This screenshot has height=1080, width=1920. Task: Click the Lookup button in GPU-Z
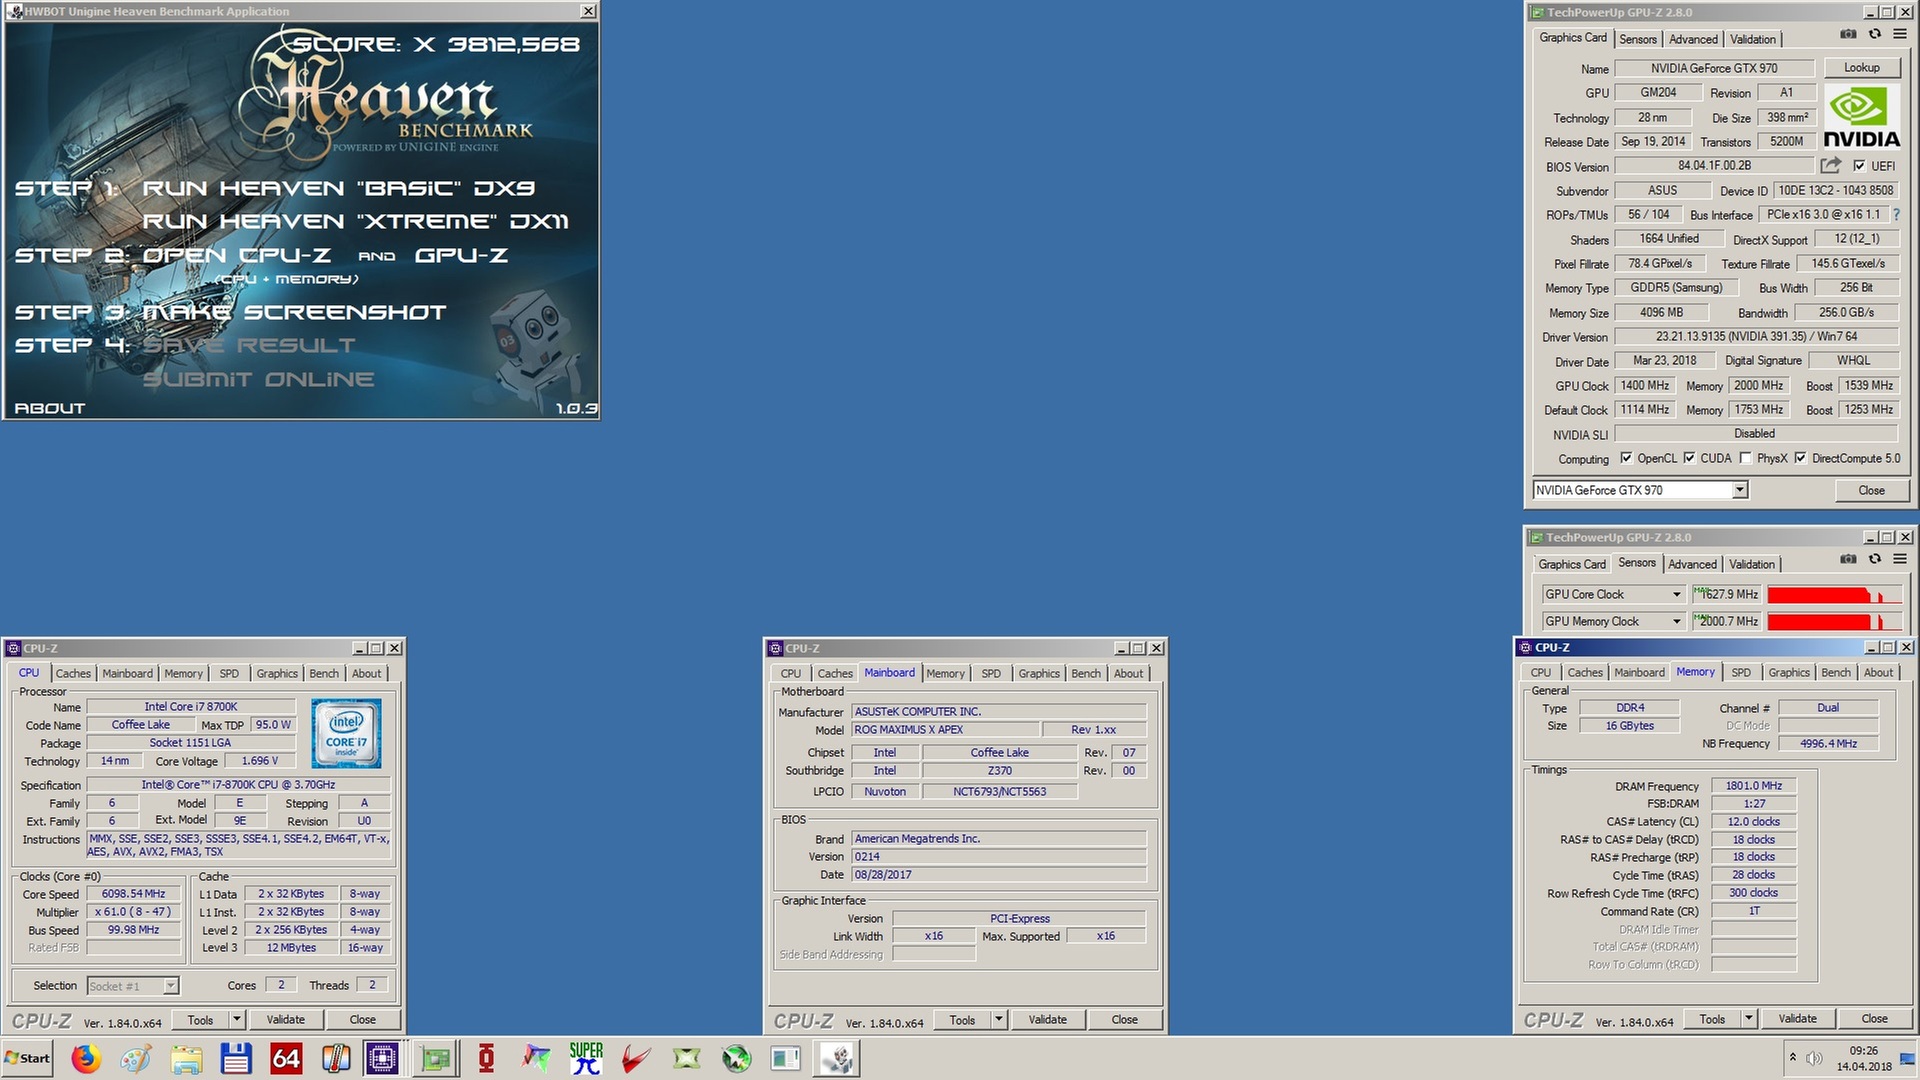click(1861, 67)
